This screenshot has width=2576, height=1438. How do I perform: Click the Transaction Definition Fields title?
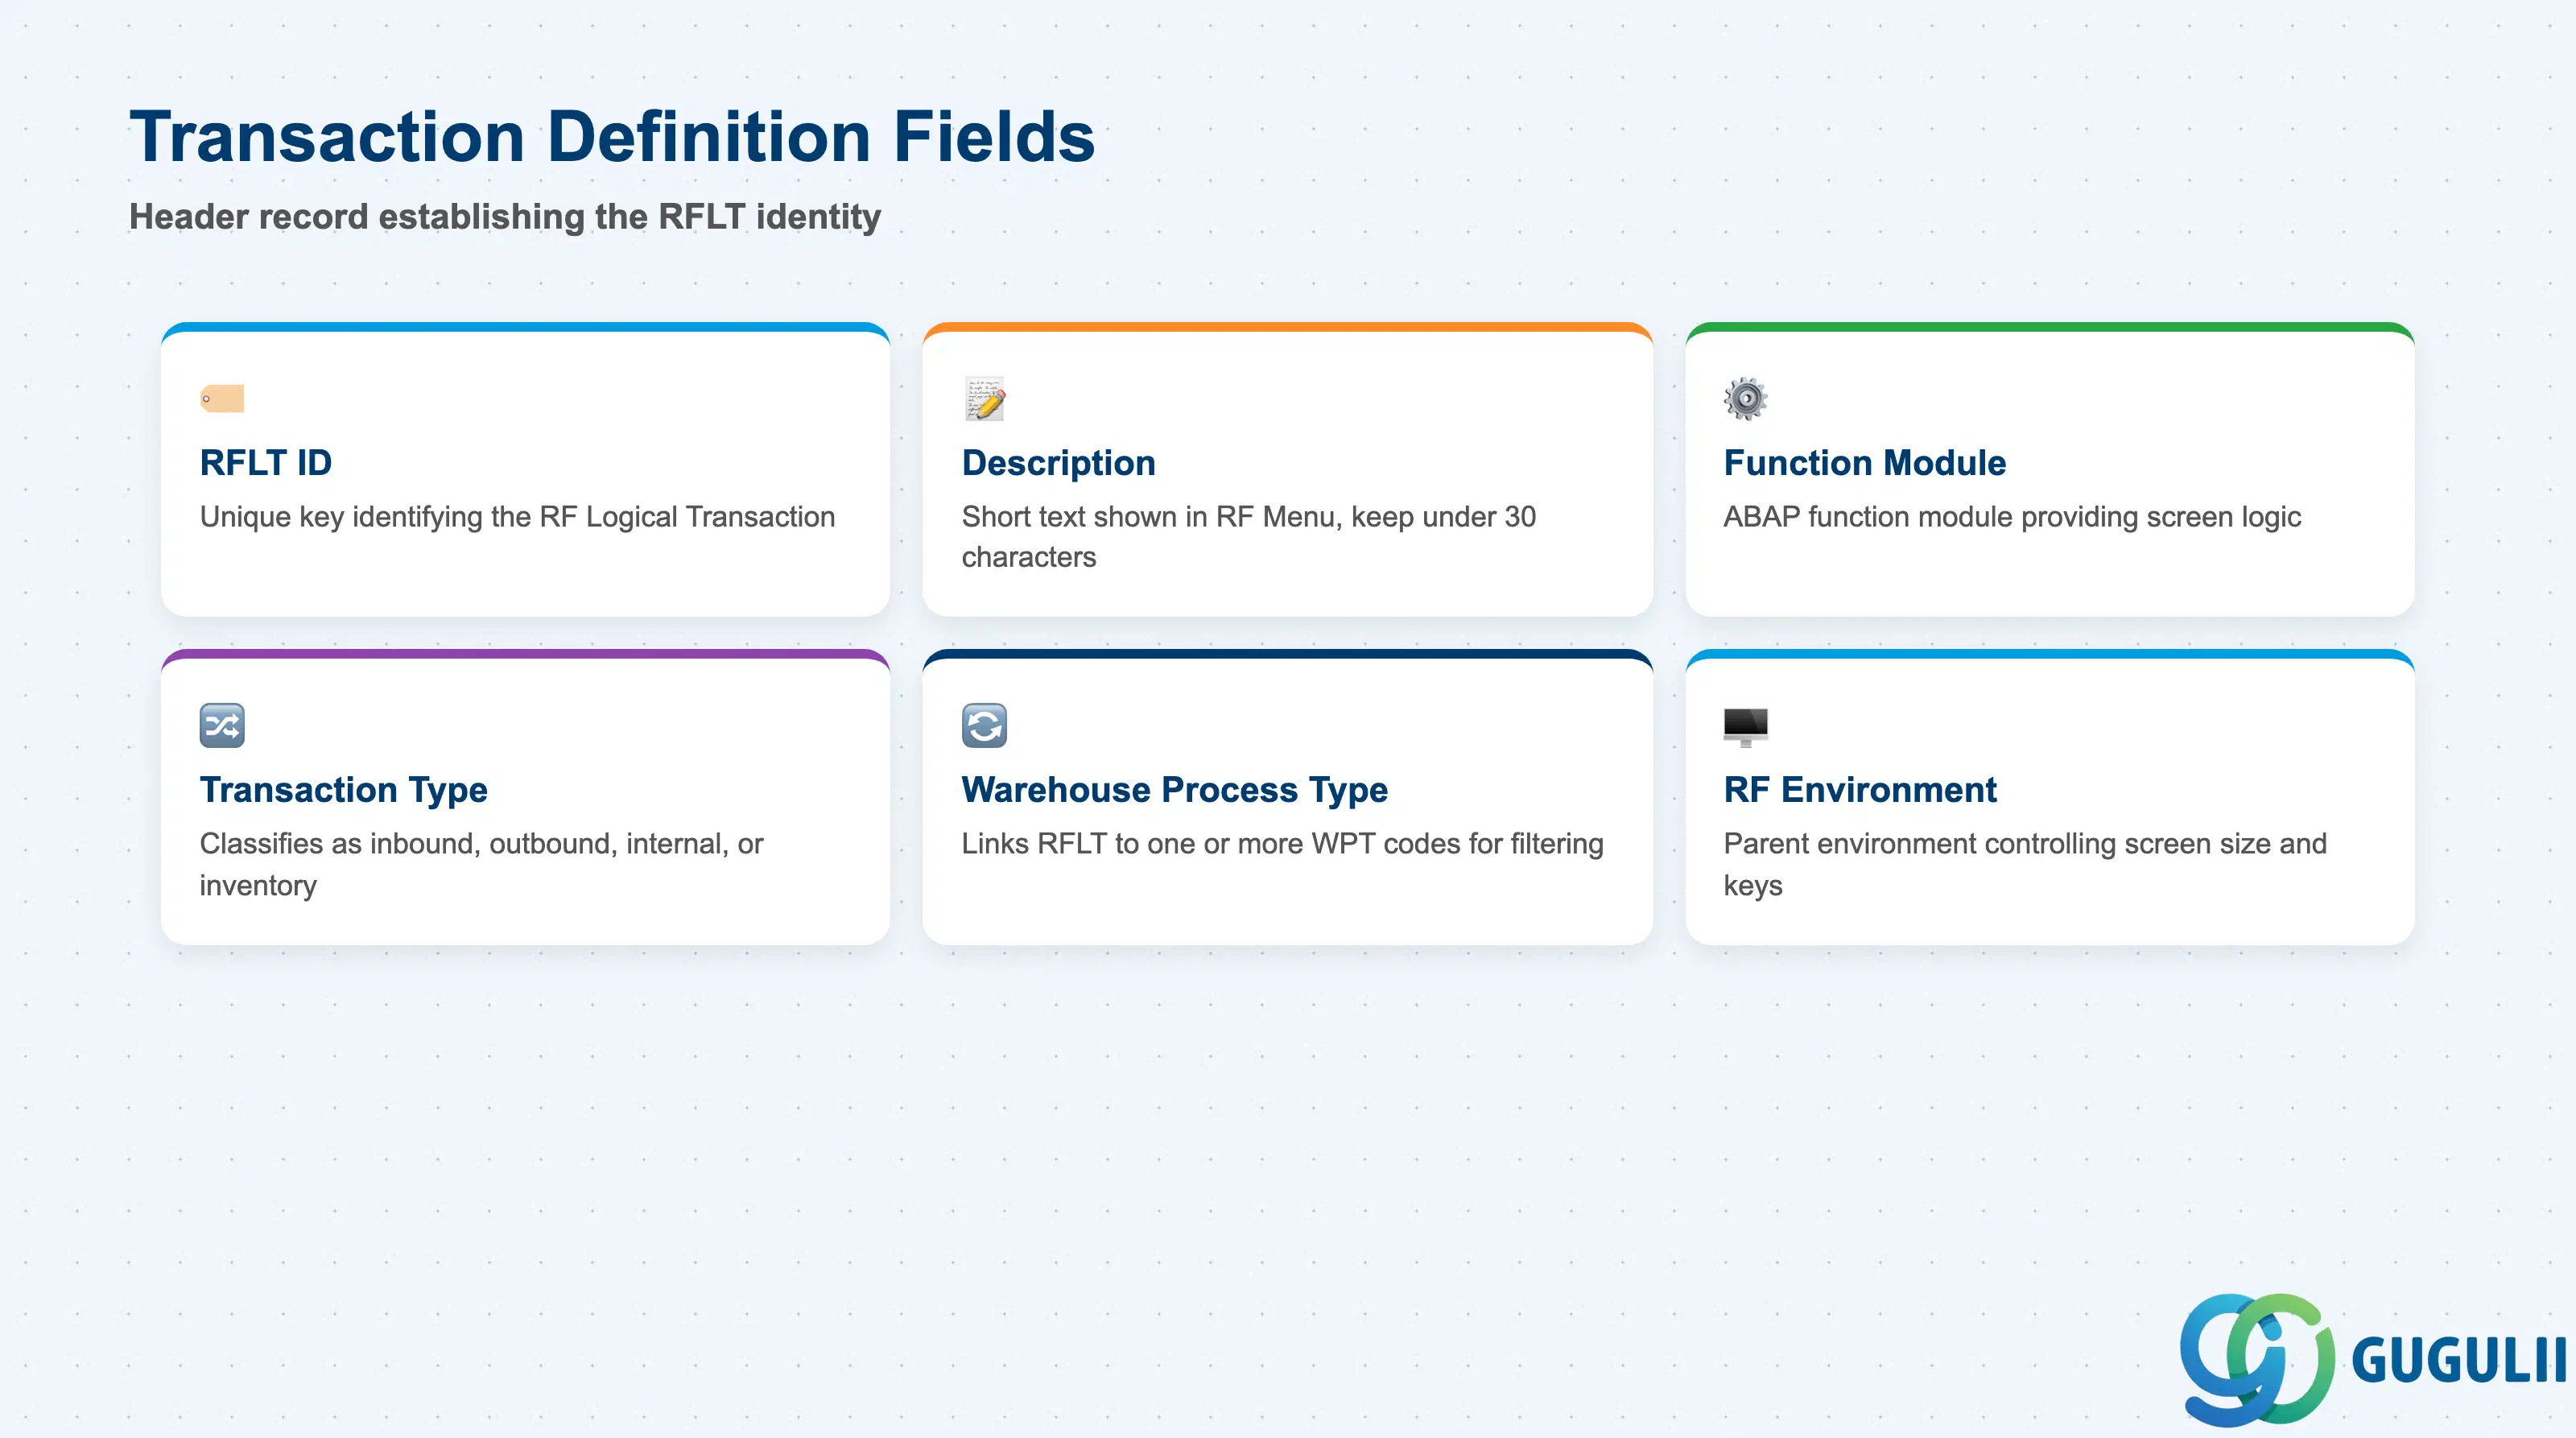[612, 136]
